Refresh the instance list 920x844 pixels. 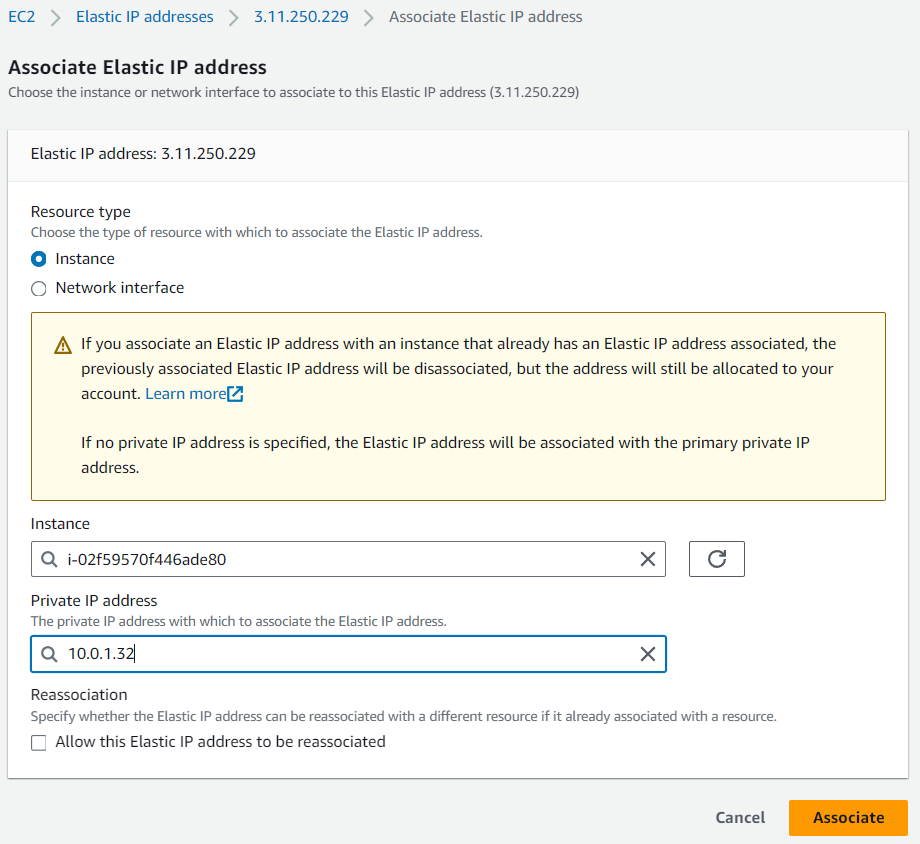point(716,559)
